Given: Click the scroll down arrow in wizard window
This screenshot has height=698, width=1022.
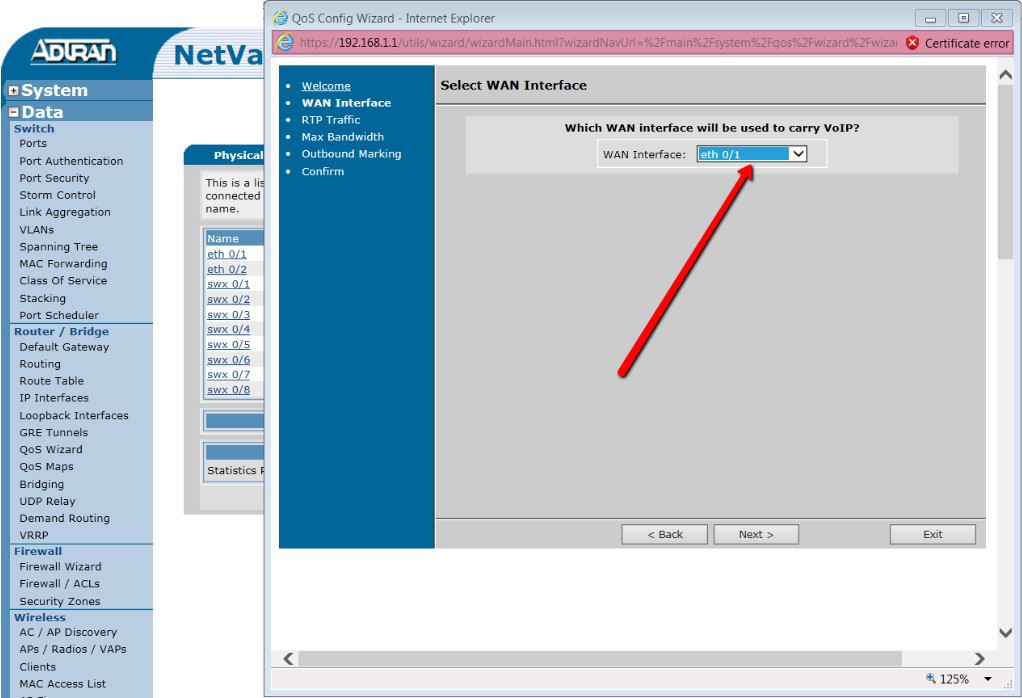Looking at the screenshot, I should coord(1005,632).
